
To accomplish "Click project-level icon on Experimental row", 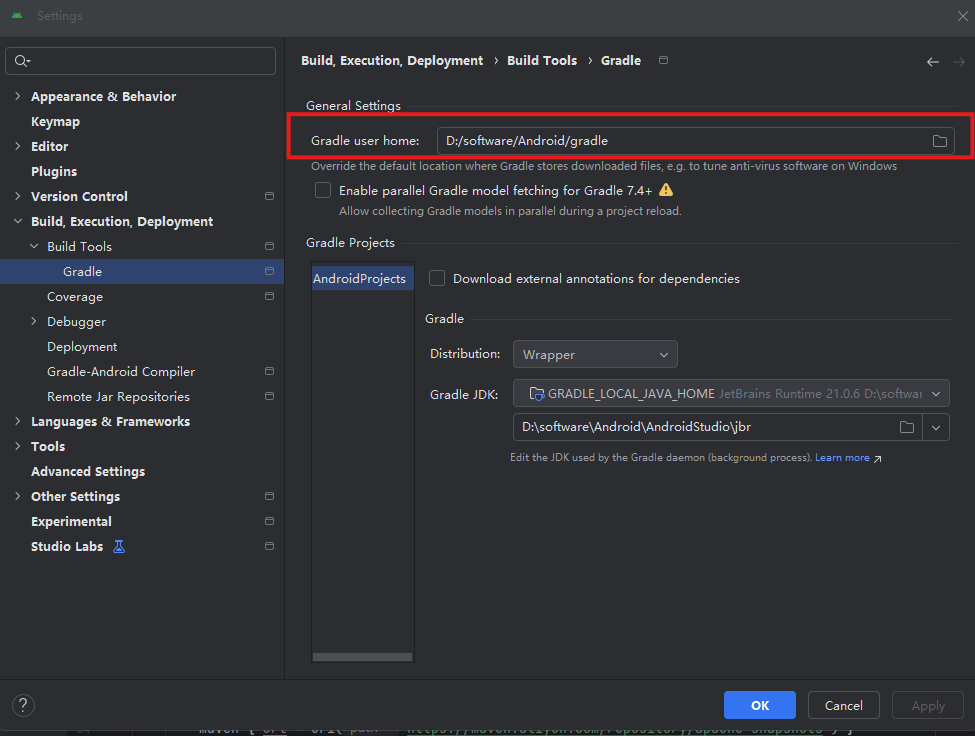I will click(269, 521).
